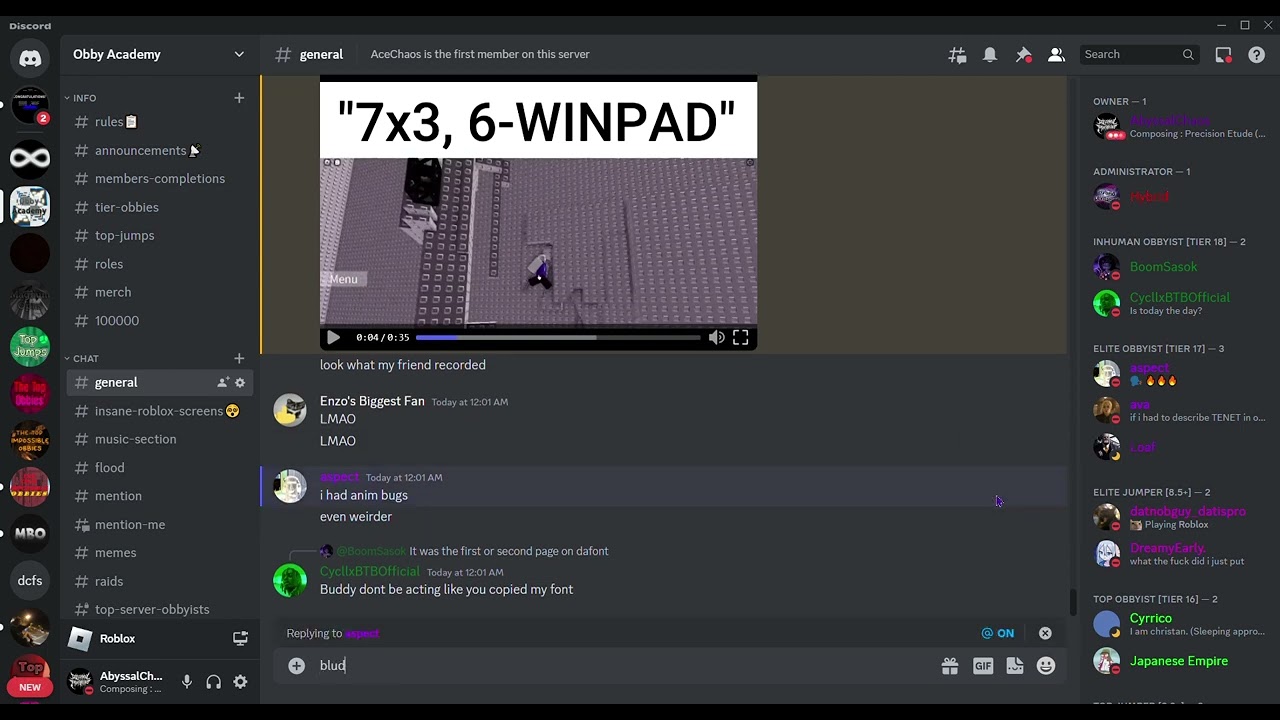Click the search magnifier icon
This screenshot has height=720, width=1280.
(1188, 55)
